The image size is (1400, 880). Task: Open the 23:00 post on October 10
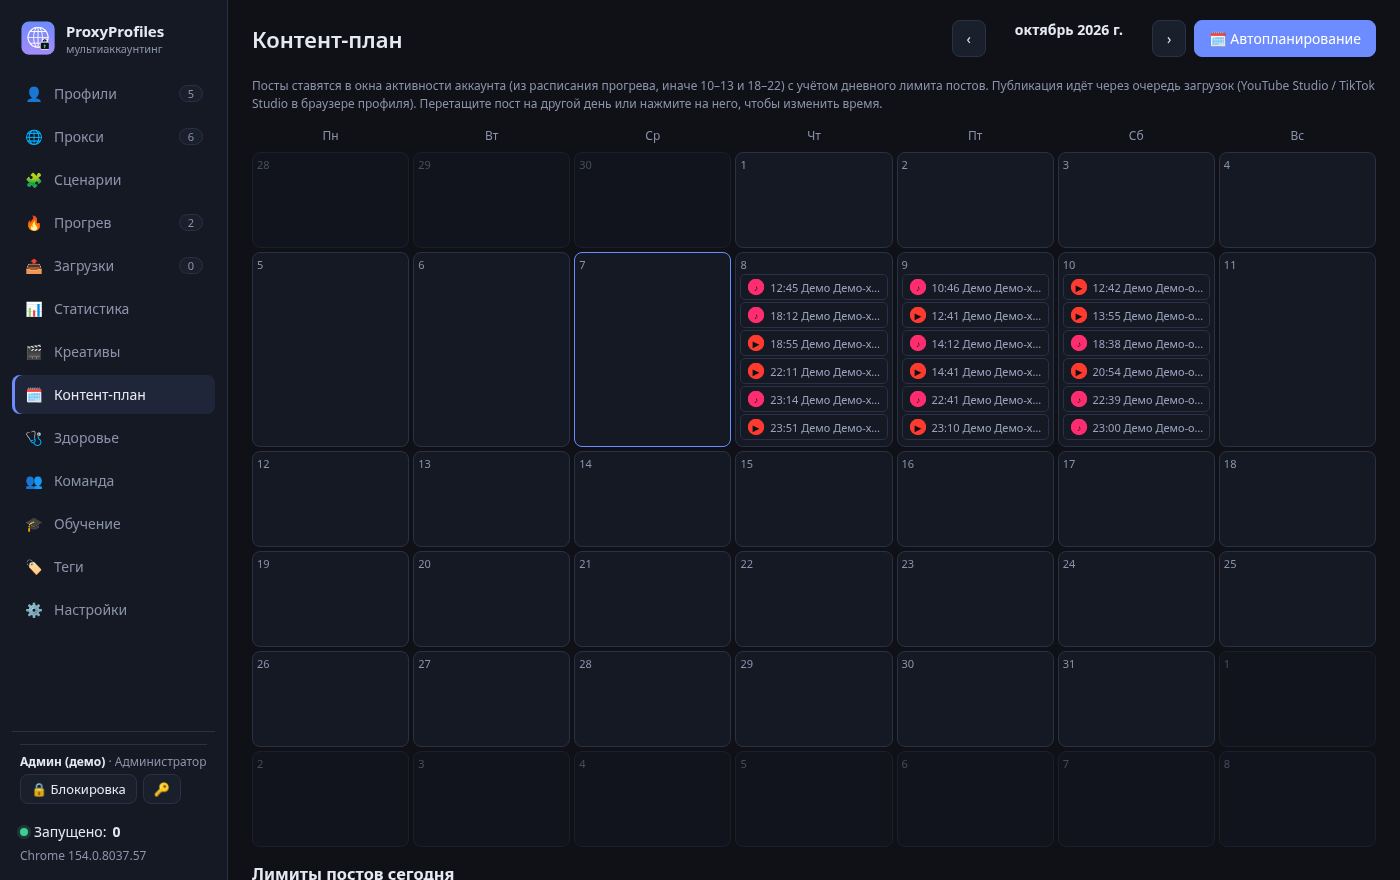[x=1136, y=428]
